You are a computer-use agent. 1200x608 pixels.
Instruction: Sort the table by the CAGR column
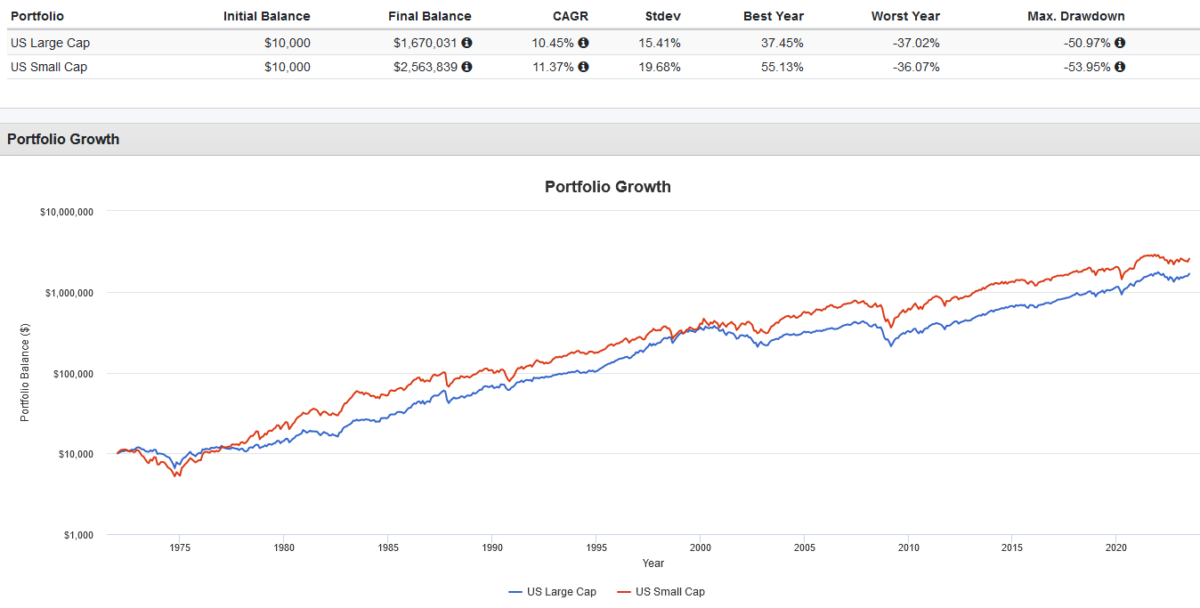[x=571, y=16]
